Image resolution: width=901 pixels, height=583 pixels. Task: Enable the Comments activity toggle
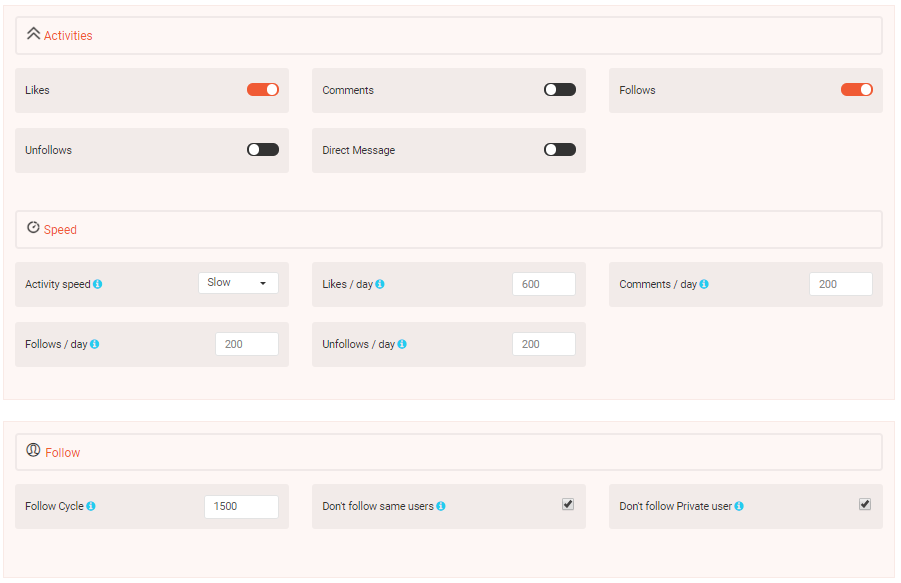pyautogui.click(x=559, y=89)
